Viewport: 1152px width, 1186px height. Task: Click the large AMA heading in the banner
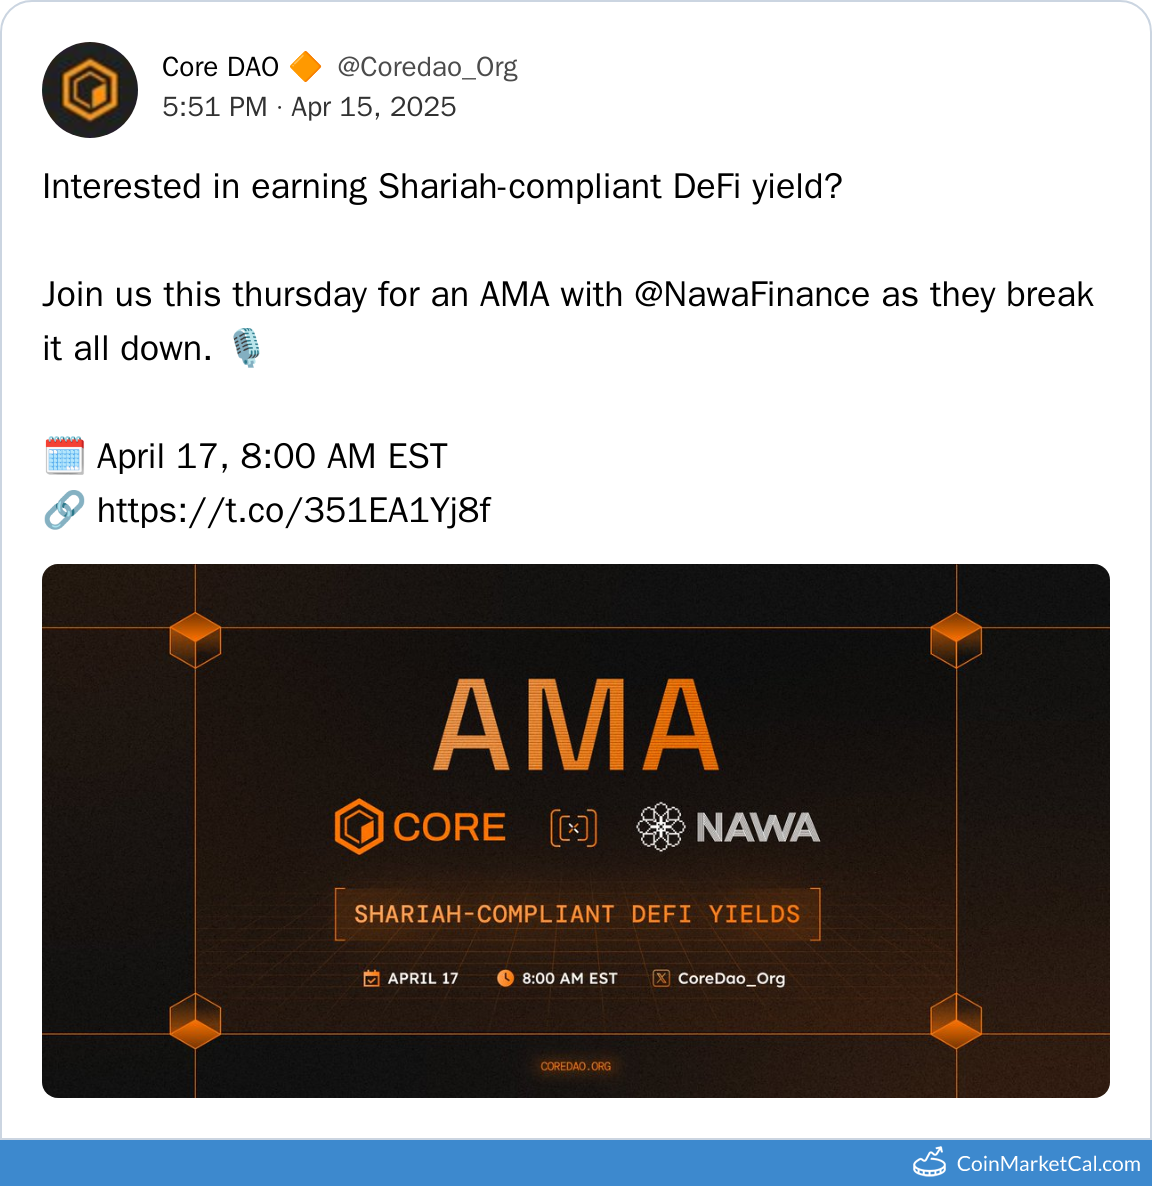[576, 725]
